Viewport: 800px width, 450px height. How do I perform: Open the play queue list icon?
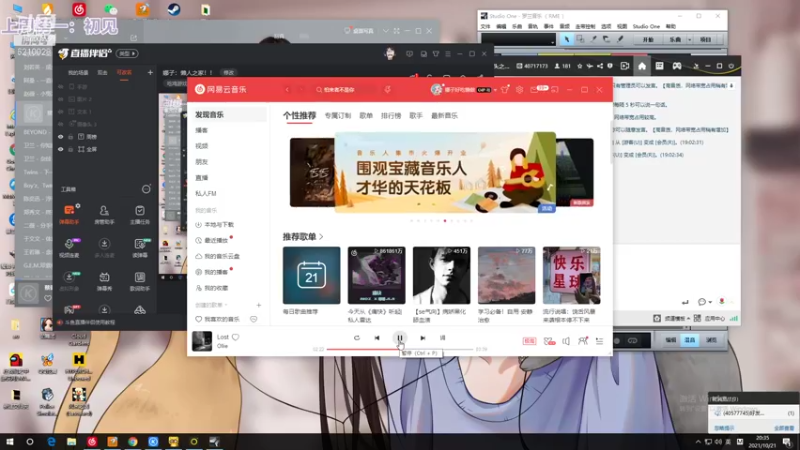pos(599,341)
